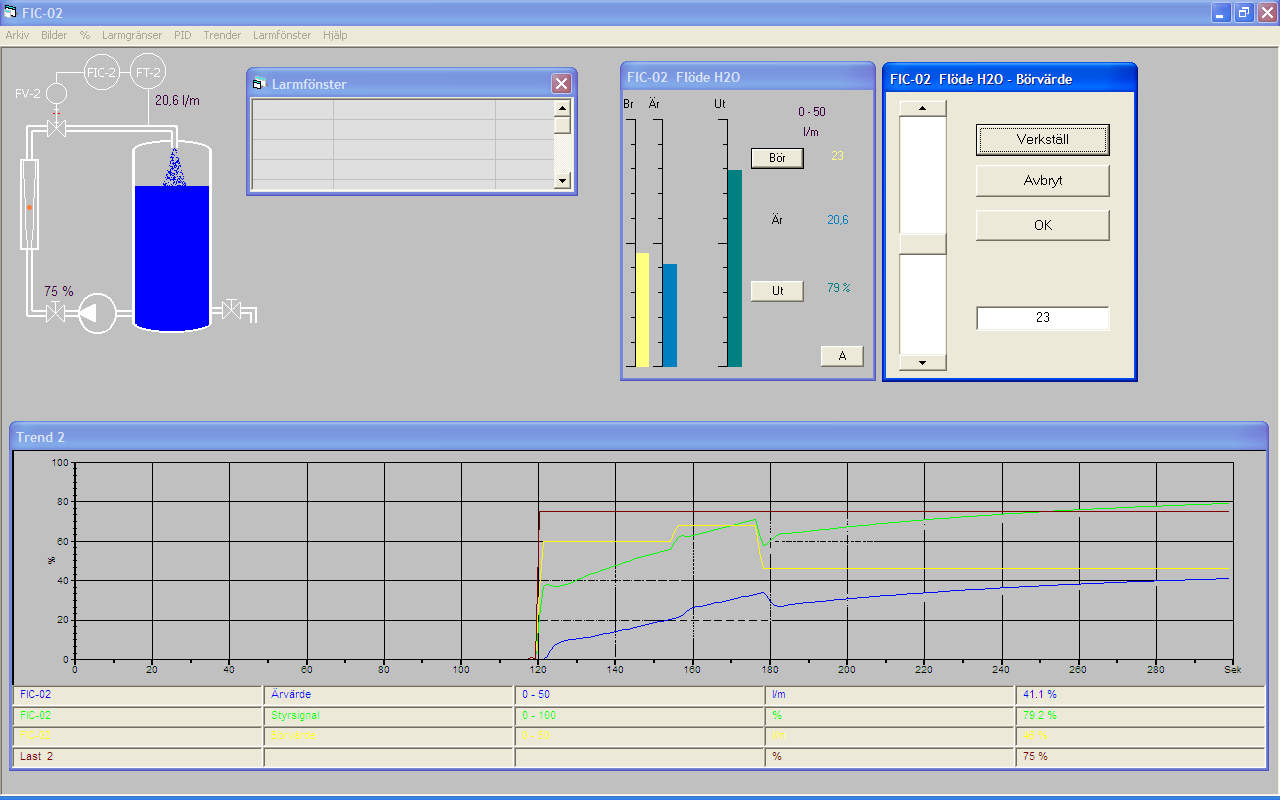Click the blue water tank
This screenshot has height=800, width=1280.
pyautogui.click(x=172, y=257)
